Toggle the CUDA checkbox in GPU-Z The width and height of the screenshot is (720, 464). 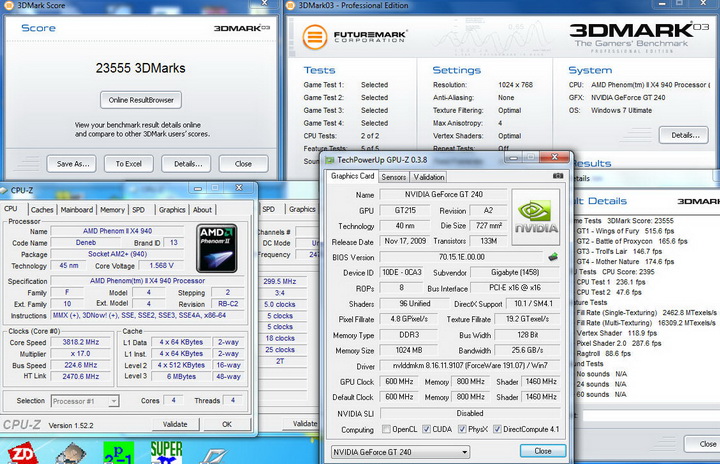pyautogui.click(x=426, y=429)
